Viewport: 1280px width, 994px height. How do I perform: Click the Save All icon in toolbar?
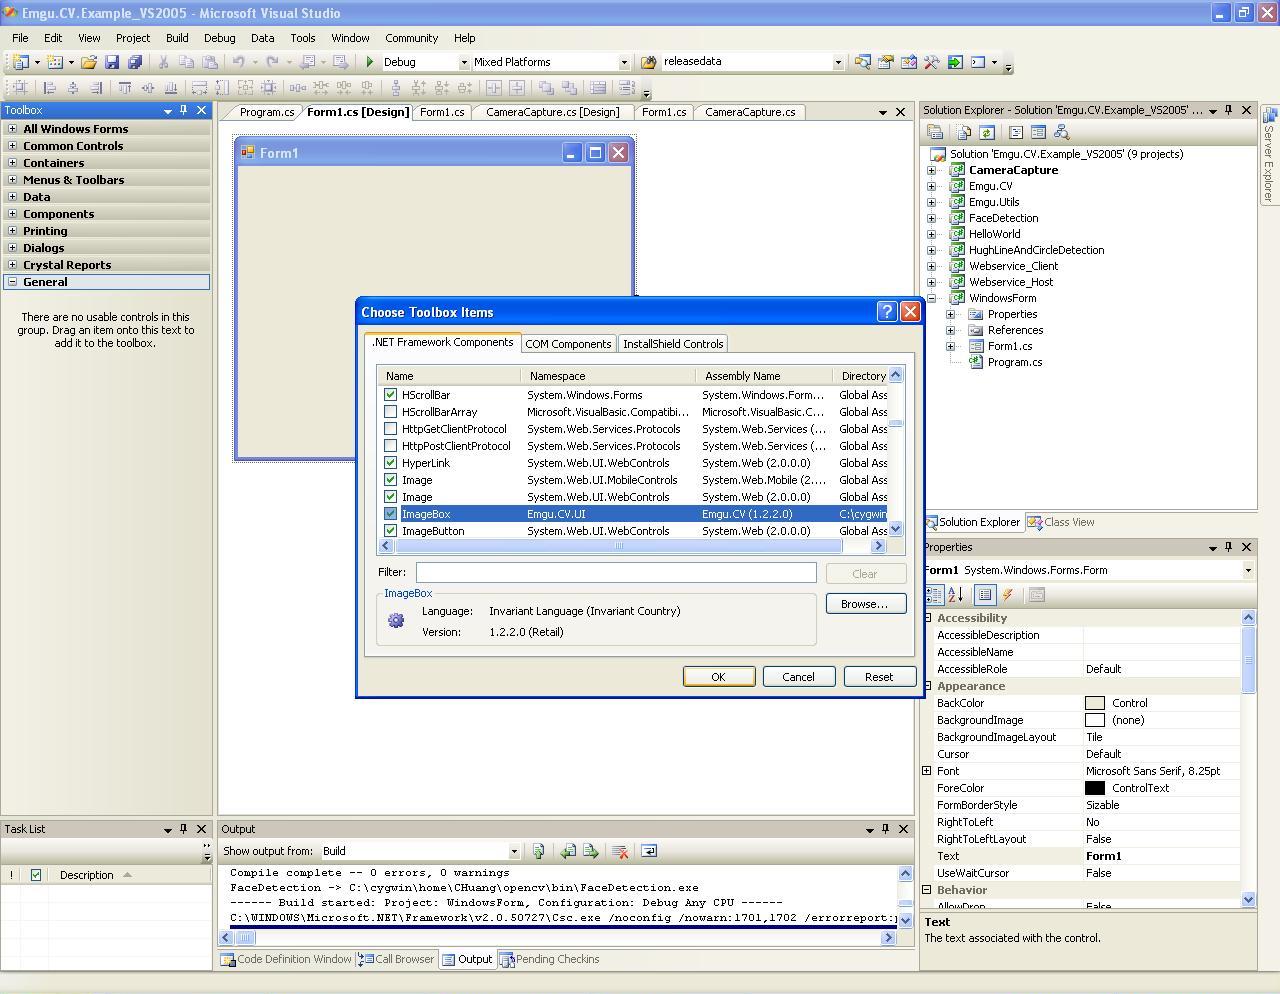tap(135, 62)
